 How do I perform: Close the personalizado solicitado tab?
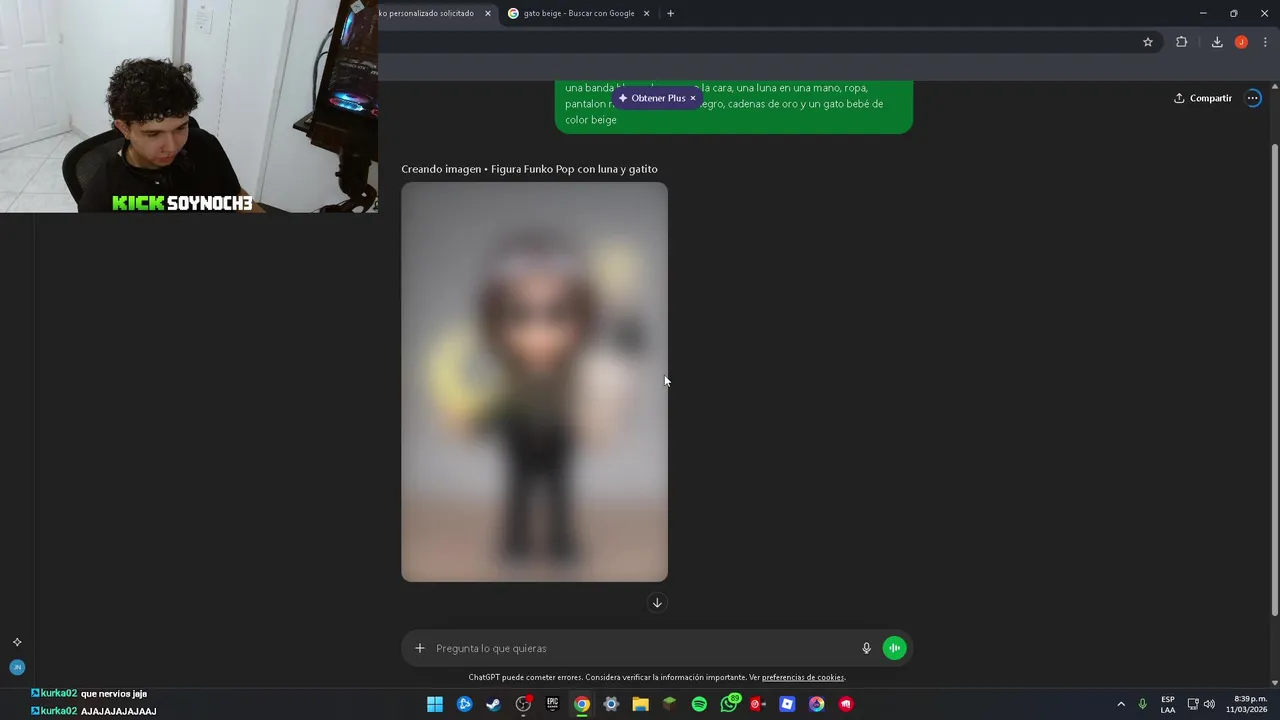(x=488, y=13)
